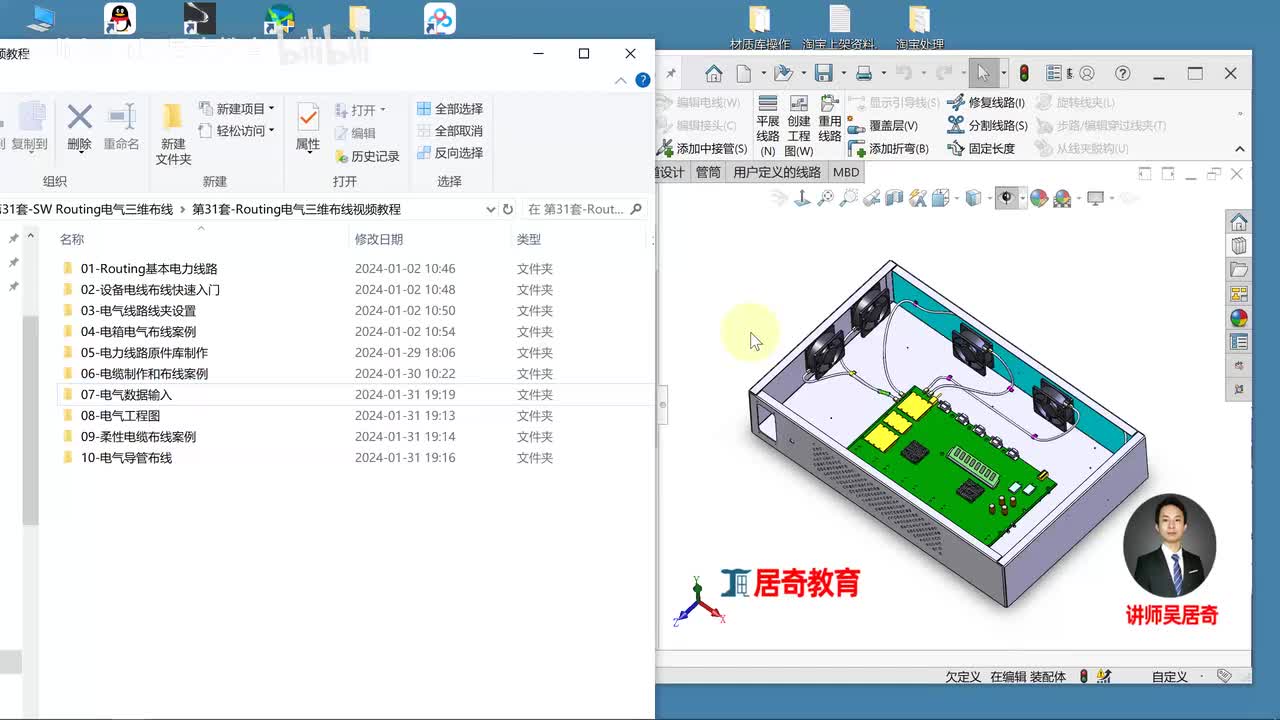Pin the SolidWorks menu bar

point(671,73)
